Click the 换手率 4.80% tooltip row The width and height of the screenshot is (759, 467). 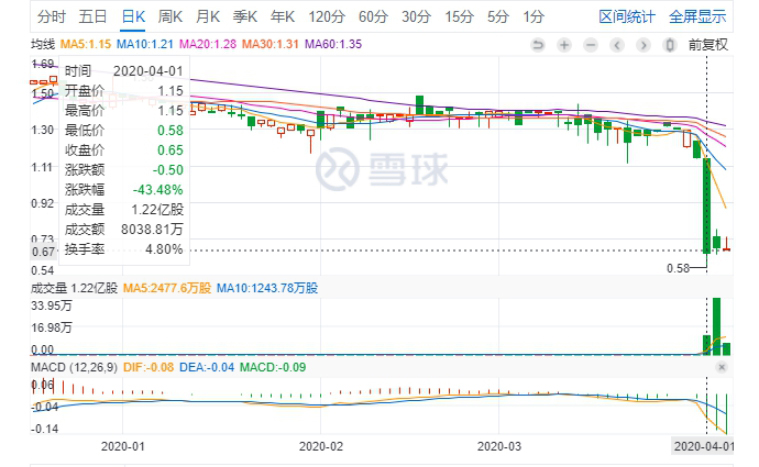click(x=124, y=249)
